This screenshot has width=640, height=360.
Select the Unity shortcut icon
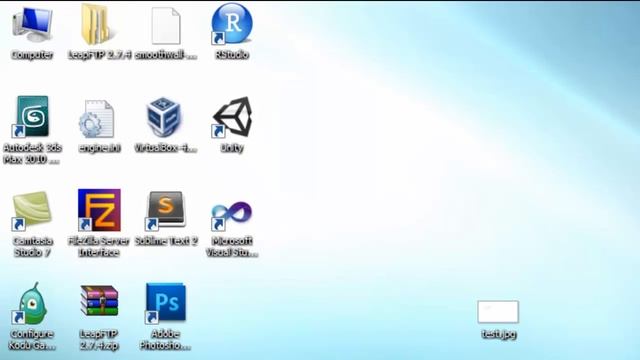click(x=232, y=118)
